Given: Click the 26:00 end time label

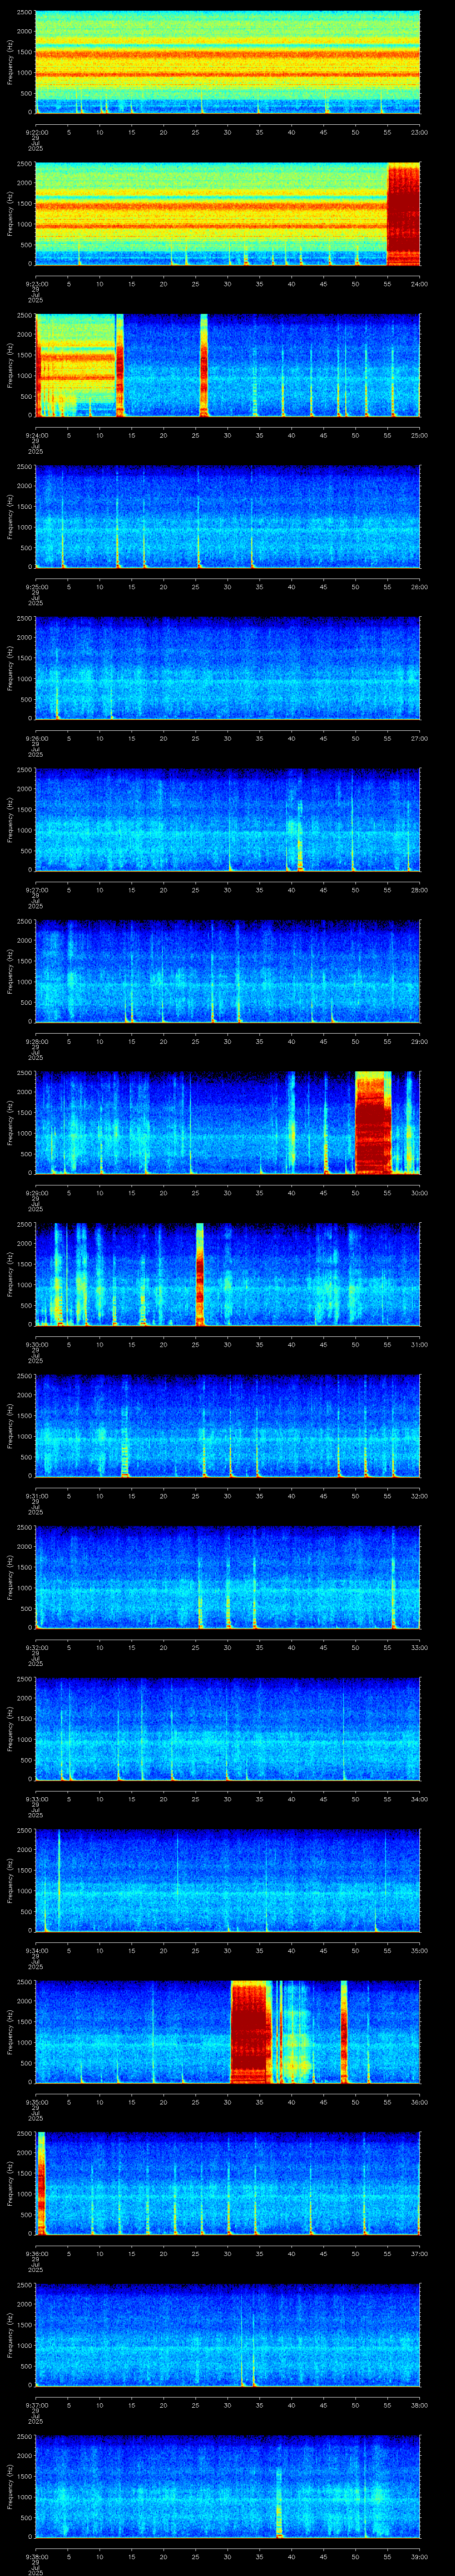Looking at the screenshot, I should tap(419, 587).
